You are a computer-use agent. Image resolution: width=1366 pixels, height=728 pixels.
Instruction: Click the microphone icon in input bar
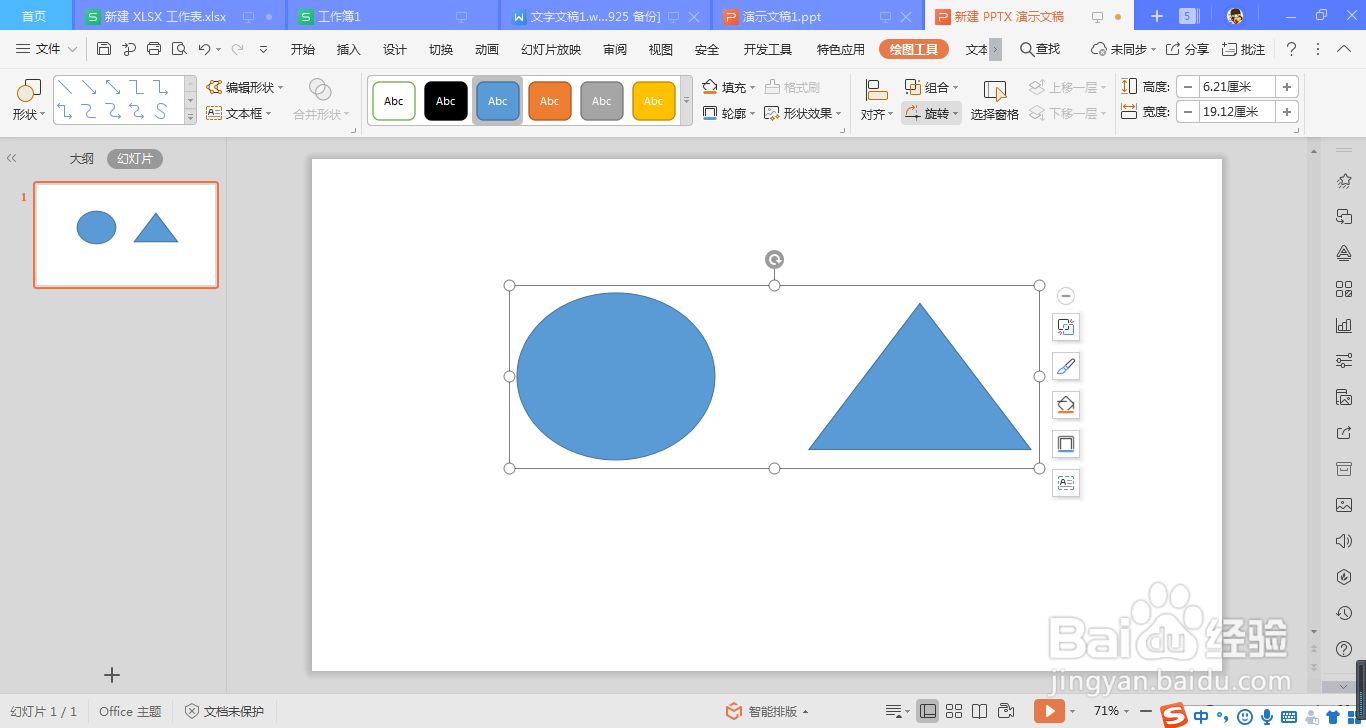[x=1267, y=716]
